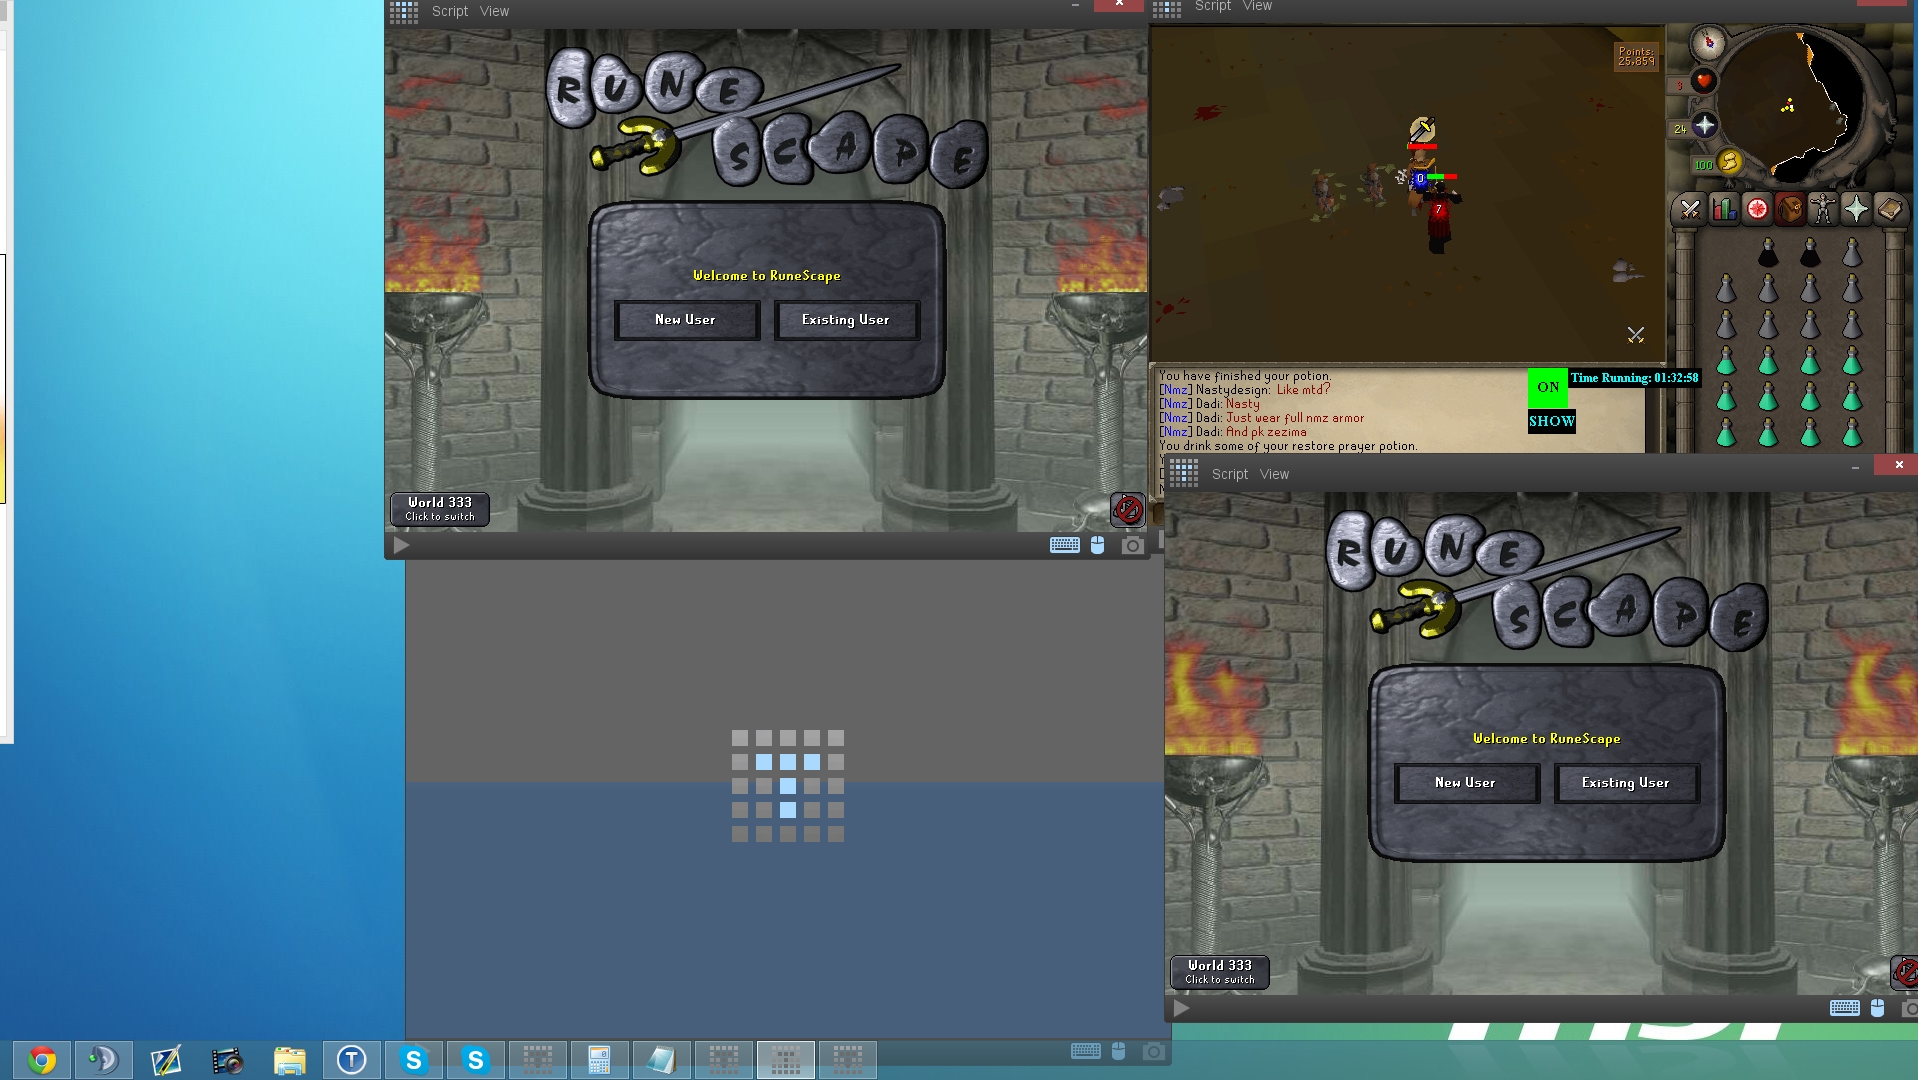This screenshot has height=1080, width=1918.
Task: Open the Script menu in the top-right game window
Action: point(1213,6)
